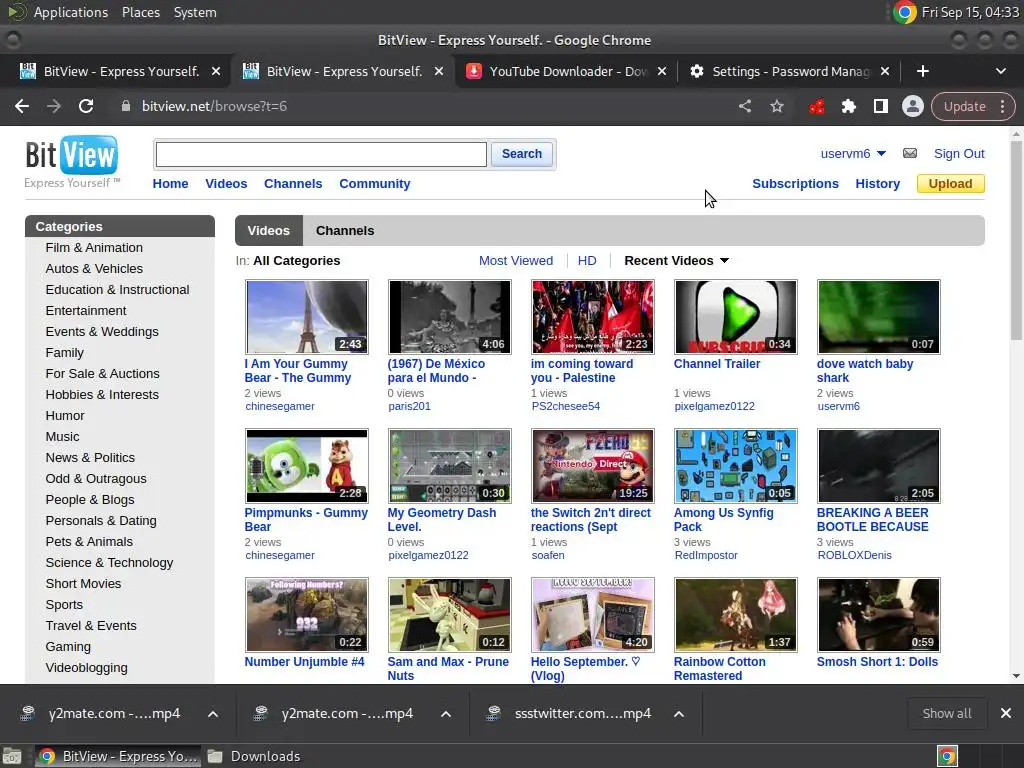1024x768 pixels.
Task: Open Downloads folder from the taskbar
Action: 253,756
